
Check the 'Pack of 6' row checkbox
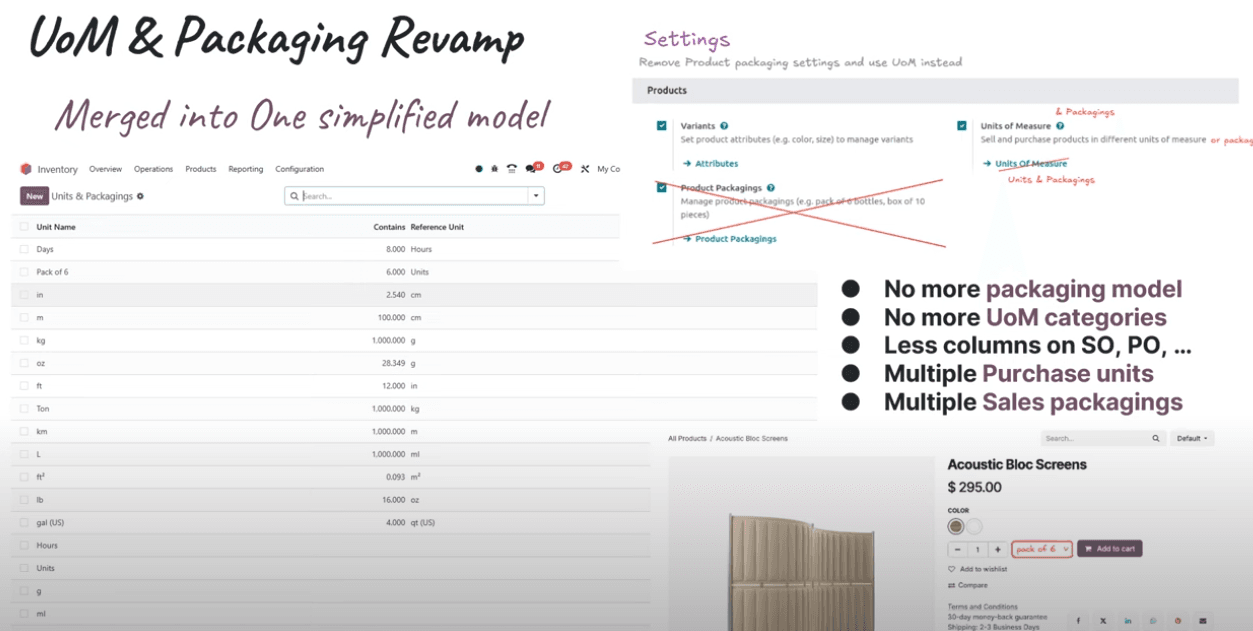click(x=24, y=272)
